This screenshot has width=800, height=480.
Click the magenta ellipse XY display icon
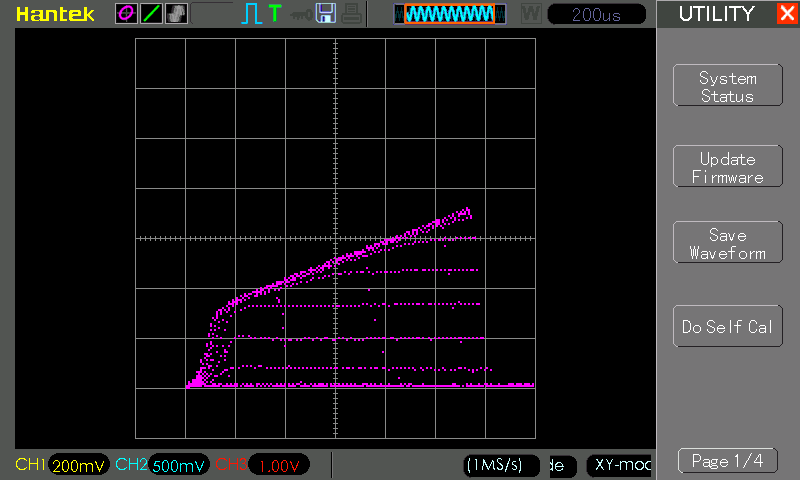[126, 14]
